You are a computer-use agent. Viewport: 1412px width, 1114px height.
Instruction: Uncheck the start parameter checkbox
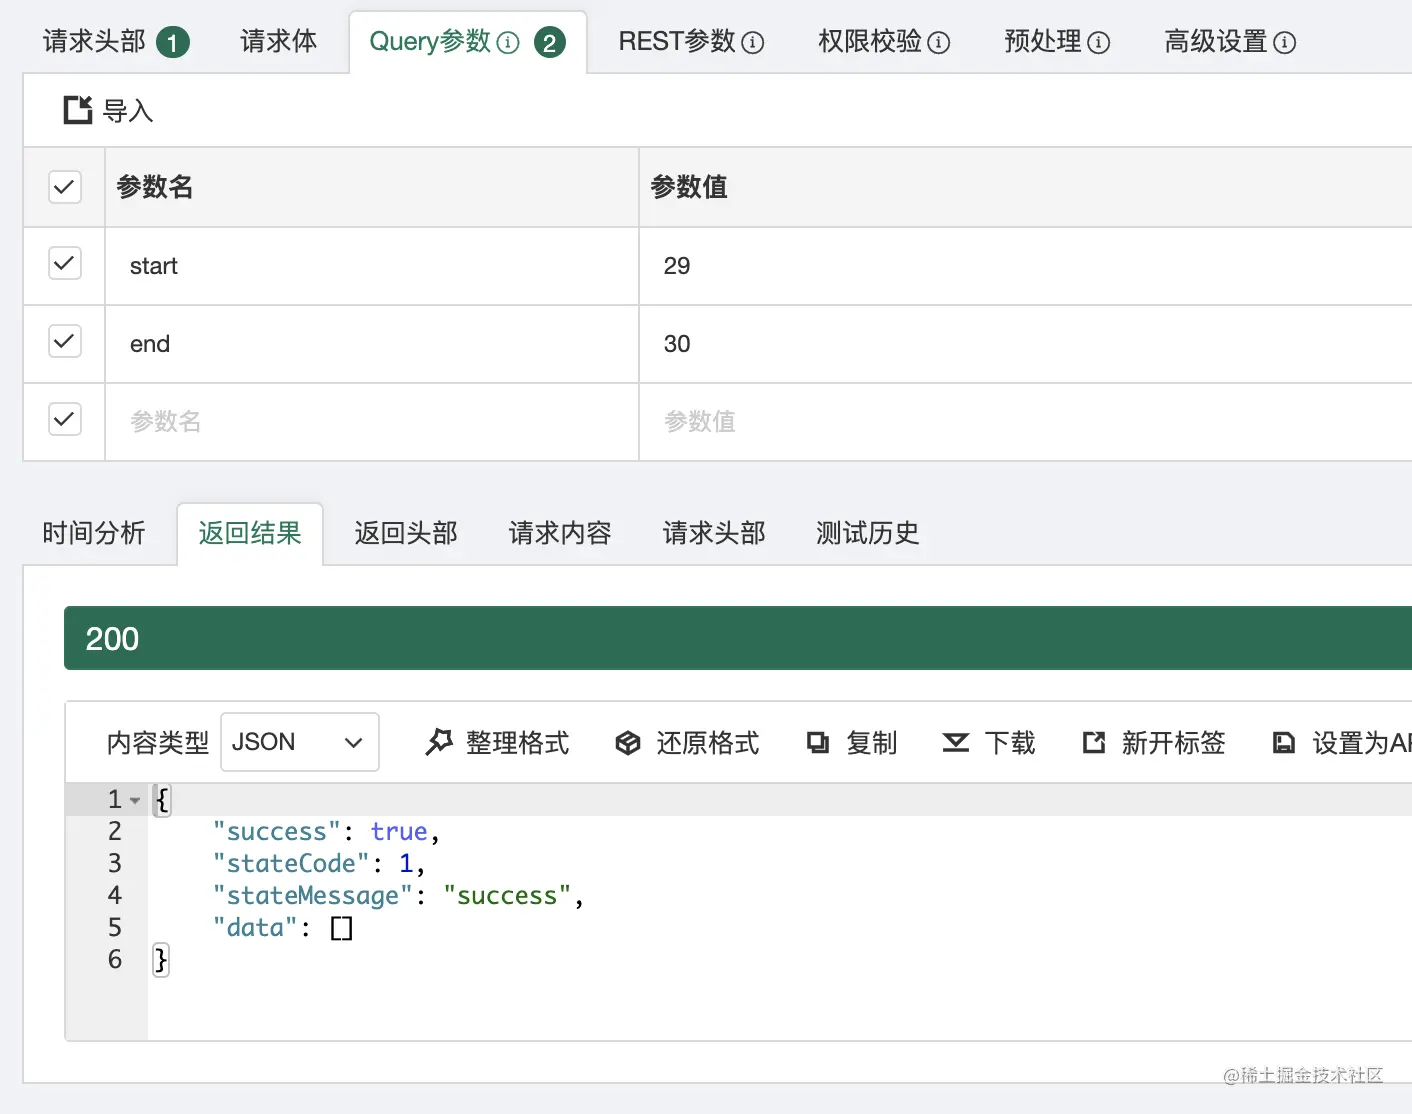tap(65, 264)
